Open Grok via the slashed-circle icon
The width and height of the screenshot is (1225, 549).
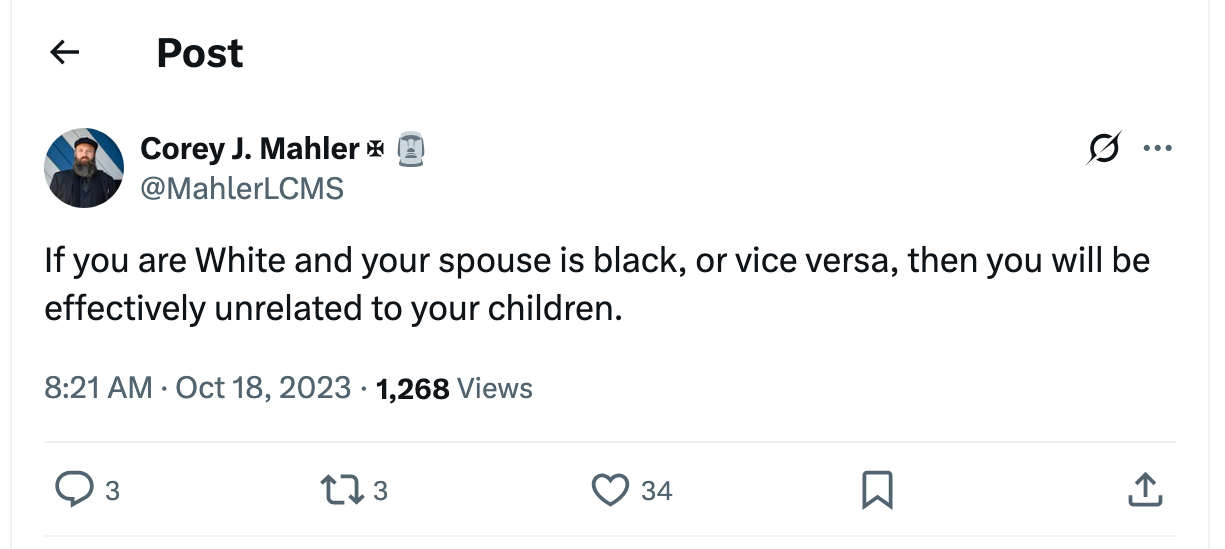pyautogui.click(x=1105, y=149)
